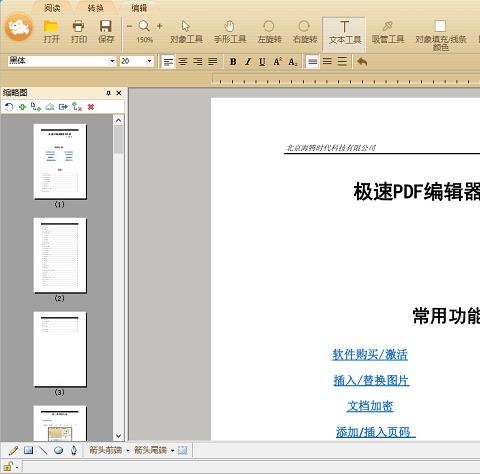Rotate page right with 右旋转
The height and width of the screenshot is (474, 480).
click(304, 32)
